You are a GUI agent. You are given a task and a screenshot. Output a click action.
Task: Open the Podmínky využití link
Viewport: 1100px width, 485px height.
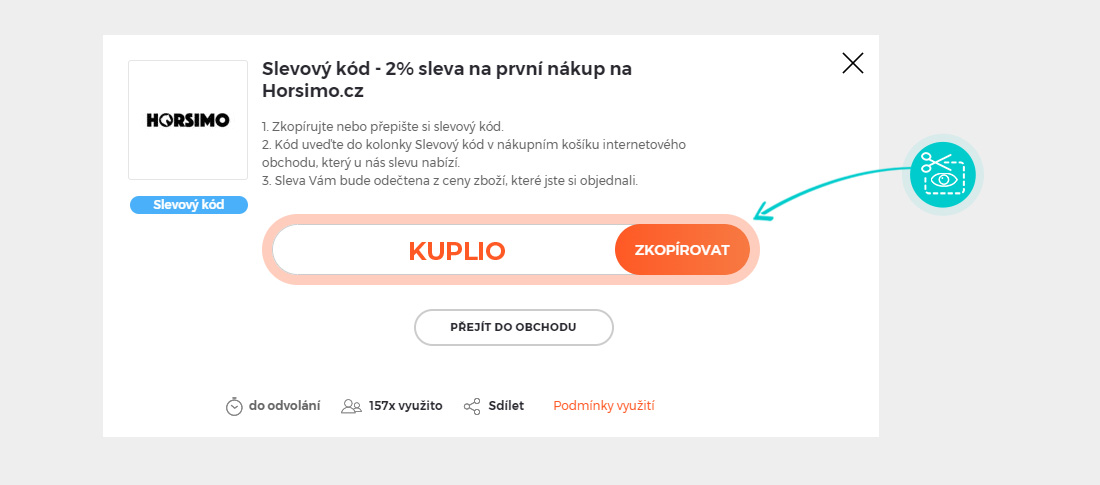604,406
